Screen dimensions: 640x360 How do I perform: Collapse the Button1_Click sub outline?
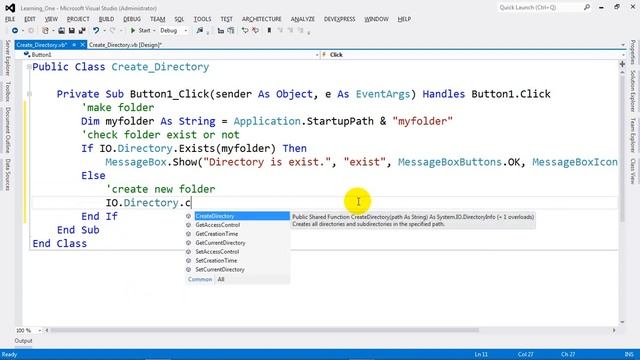tap(29, 94)
